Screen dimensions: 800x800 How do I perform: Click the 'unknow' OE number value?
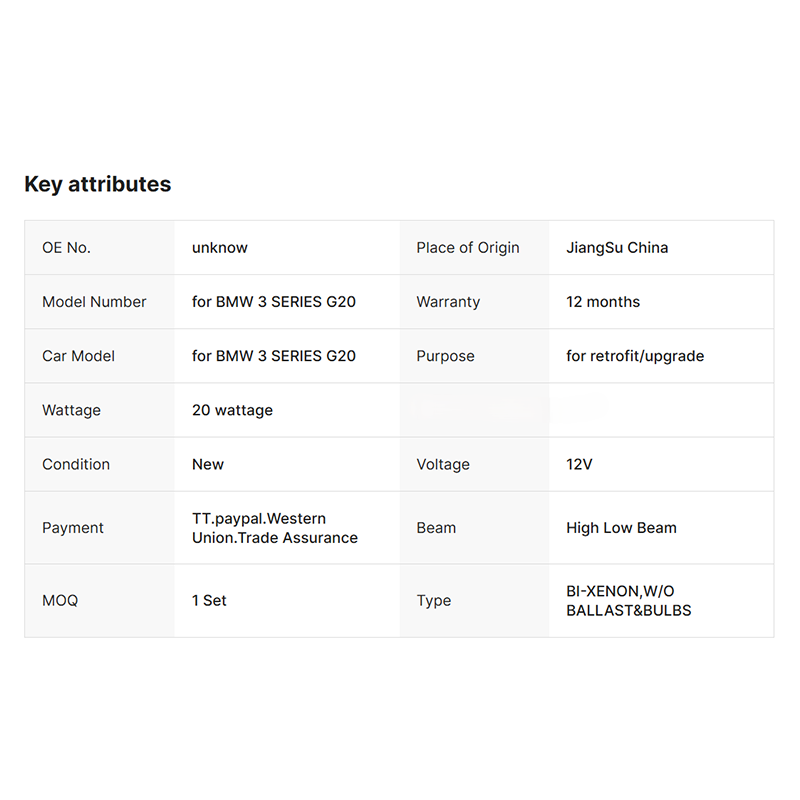[x=220, y=248]
